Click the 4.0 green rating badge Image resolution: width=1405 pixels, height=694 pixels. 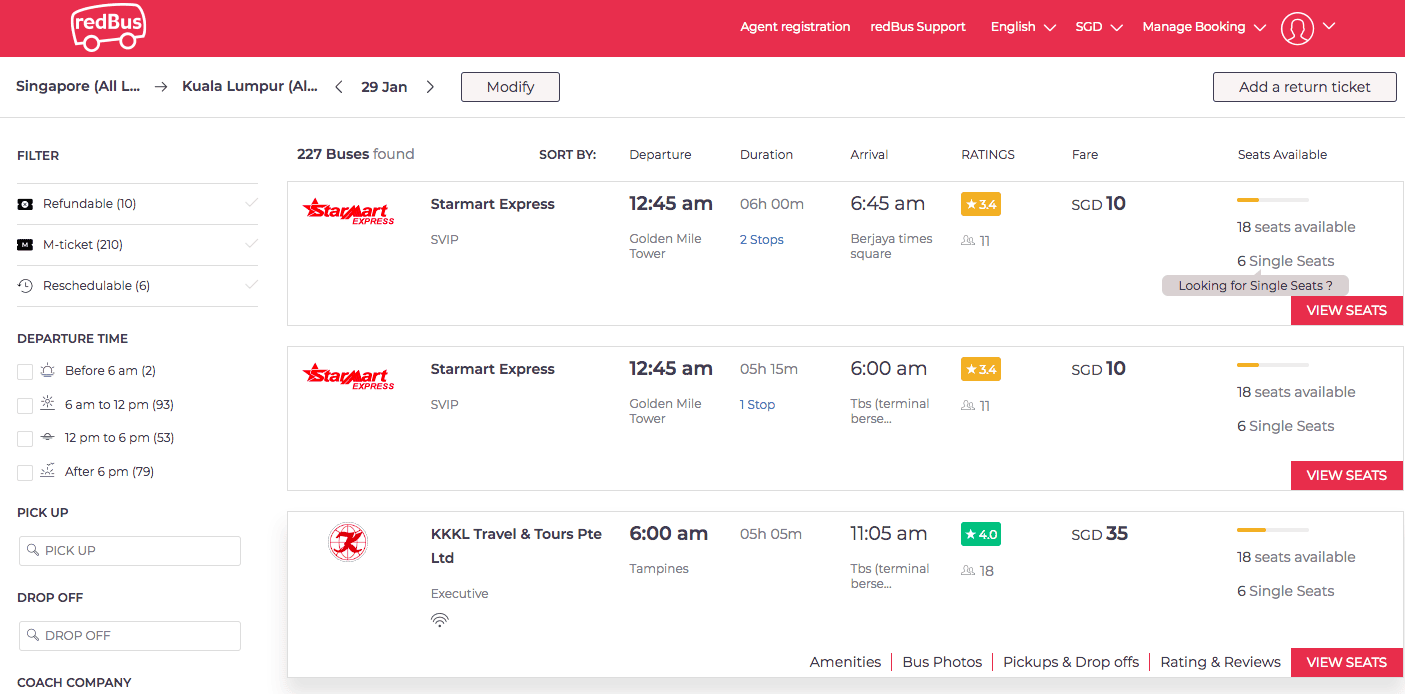[981, 534]
